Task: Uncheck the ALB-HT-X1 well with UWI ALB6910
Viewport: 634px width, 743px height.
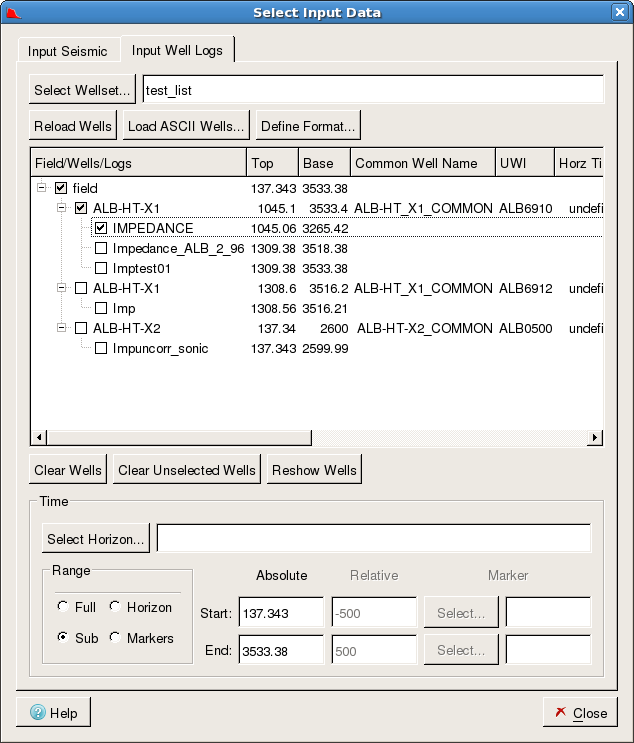Action: pyautogui.click(x=81, y=208)
